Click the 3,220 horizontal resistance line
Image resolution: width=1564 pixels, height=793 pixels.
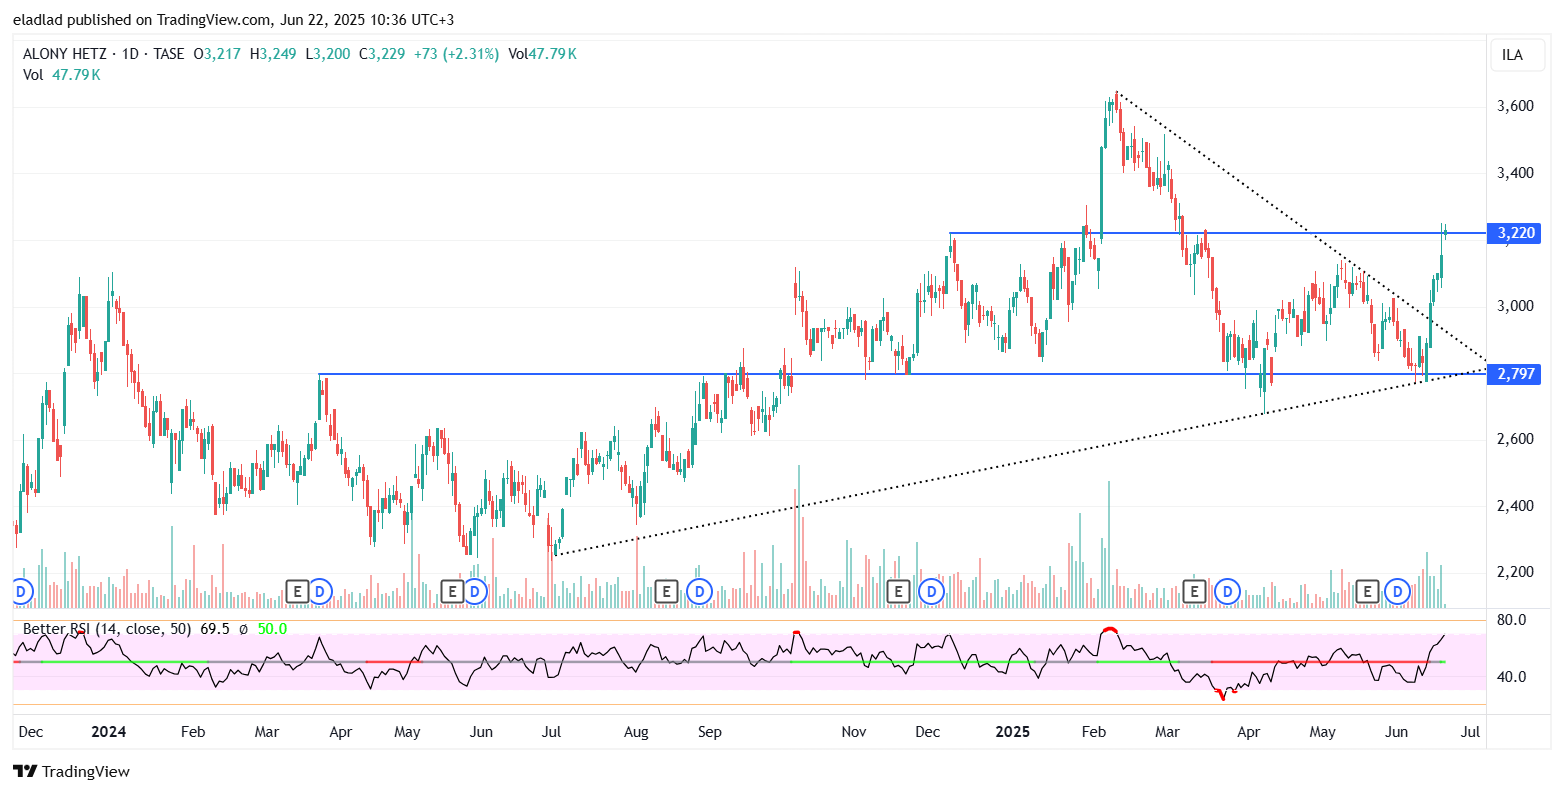click(x=1218, y=233)
